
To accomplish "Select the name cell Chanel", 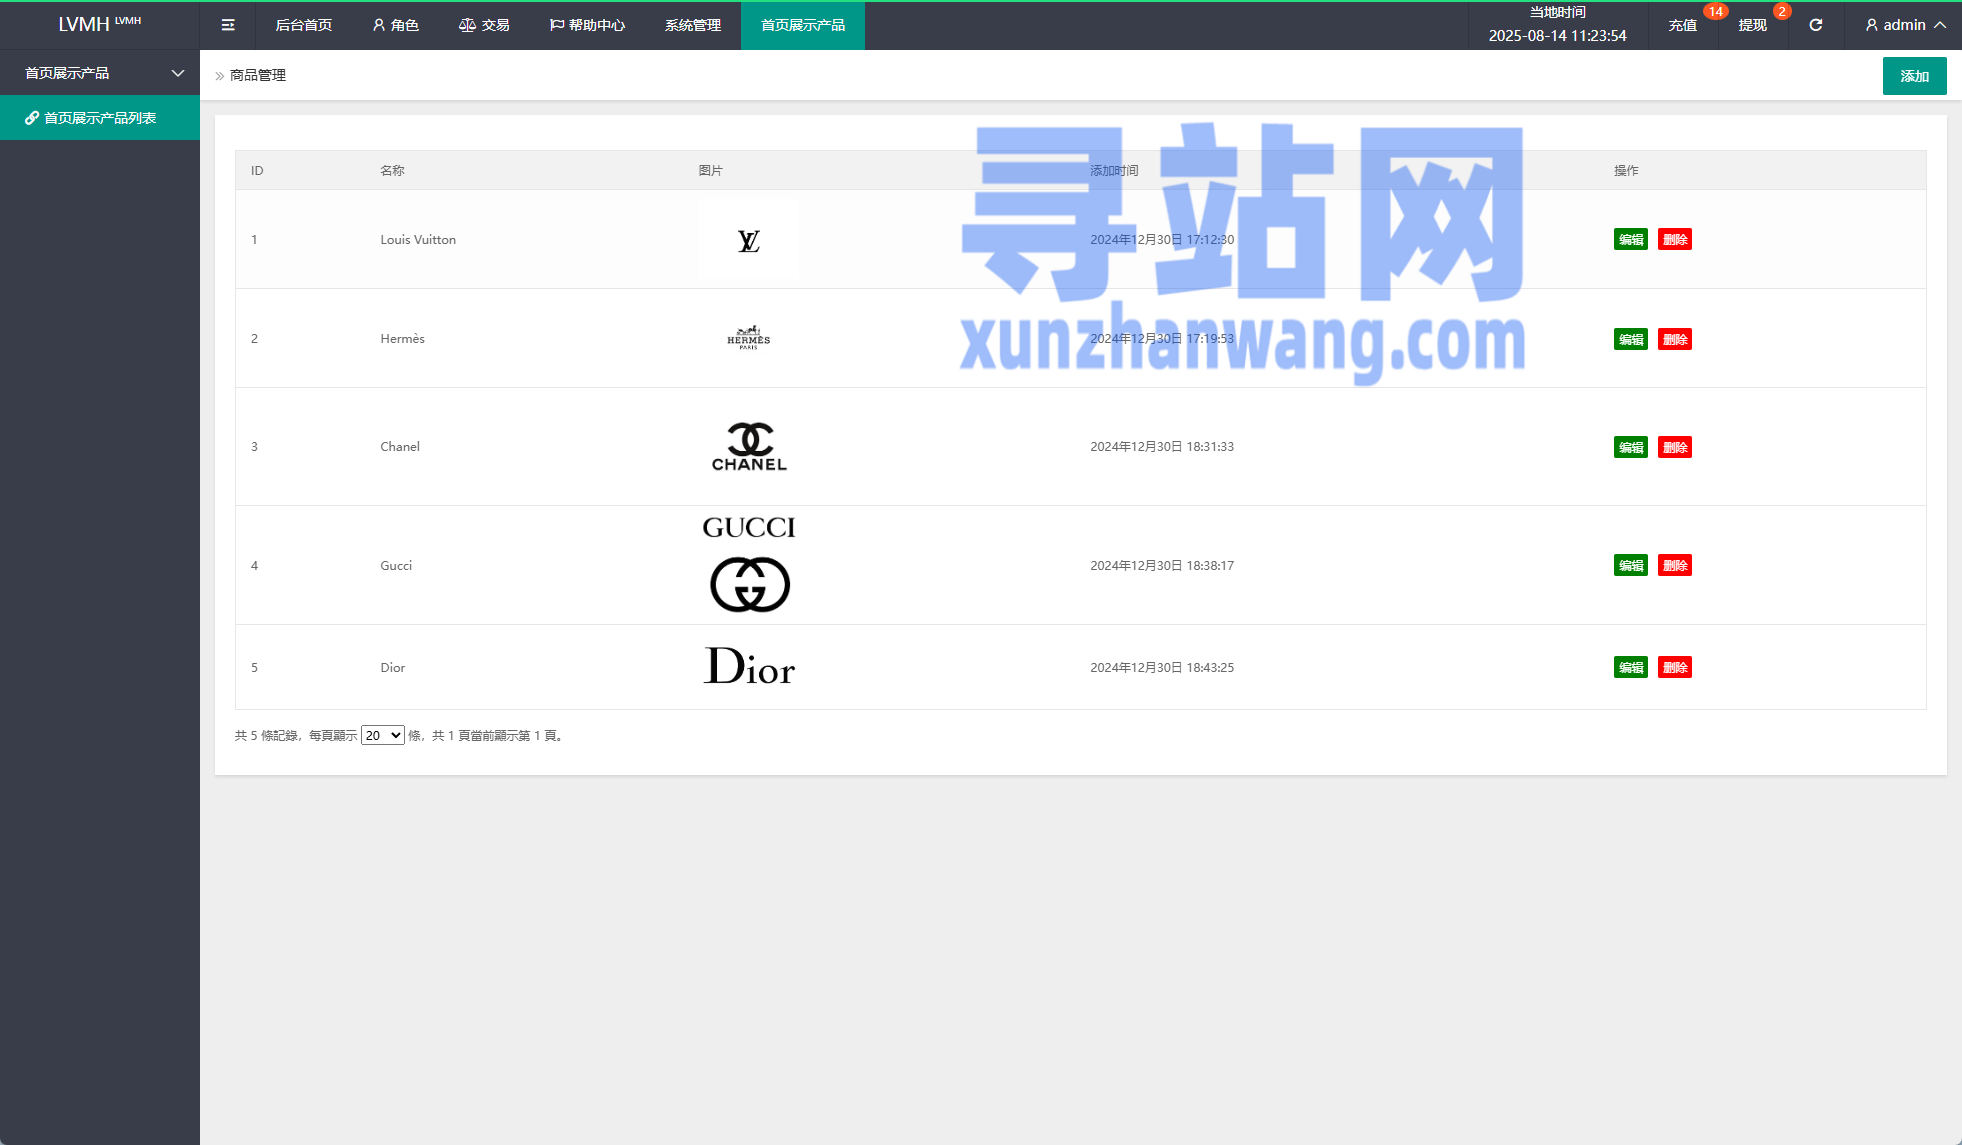I will [400, 446].
